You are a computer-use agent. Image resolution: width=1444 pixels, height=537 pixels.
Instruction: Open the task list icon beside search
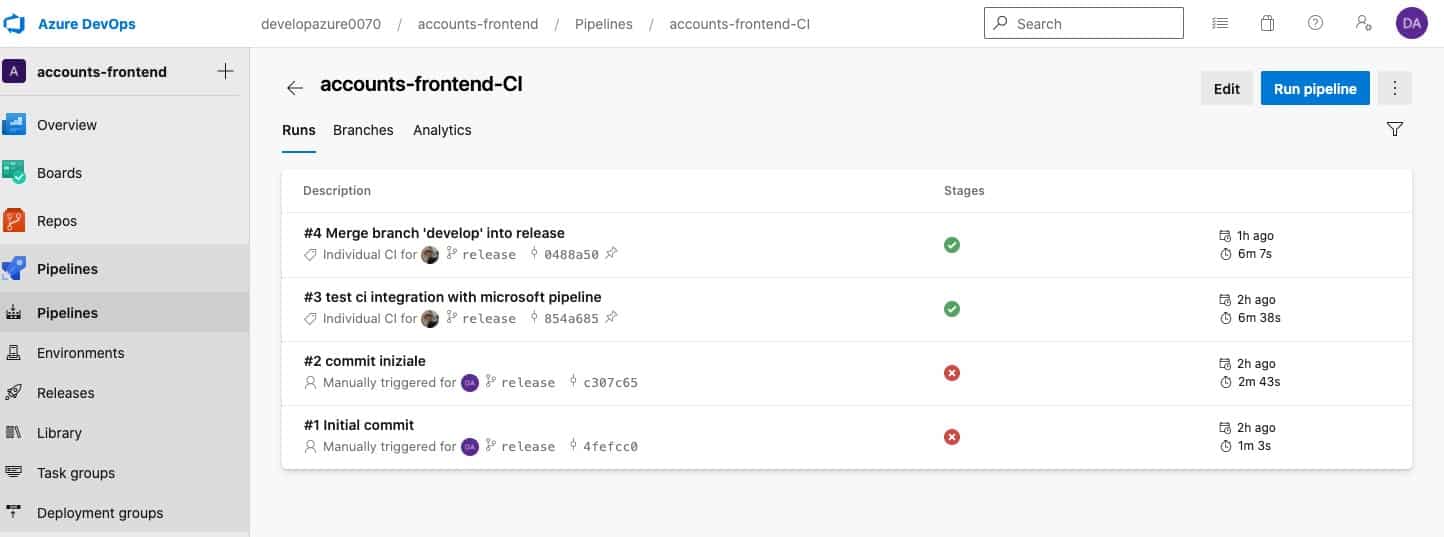point(1219,23)
